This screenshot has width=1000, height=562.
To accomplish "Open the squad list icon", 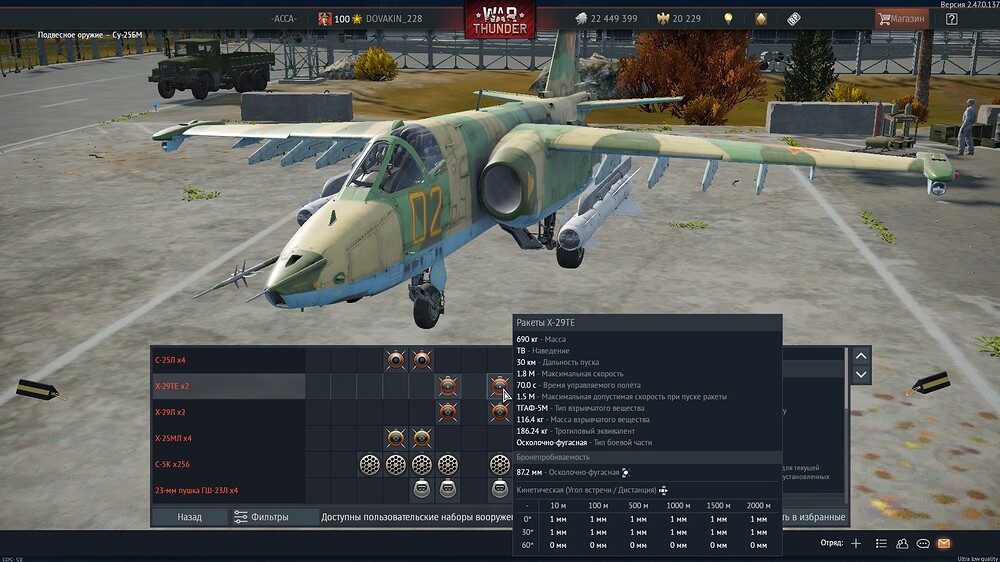I will click(881, 544).
